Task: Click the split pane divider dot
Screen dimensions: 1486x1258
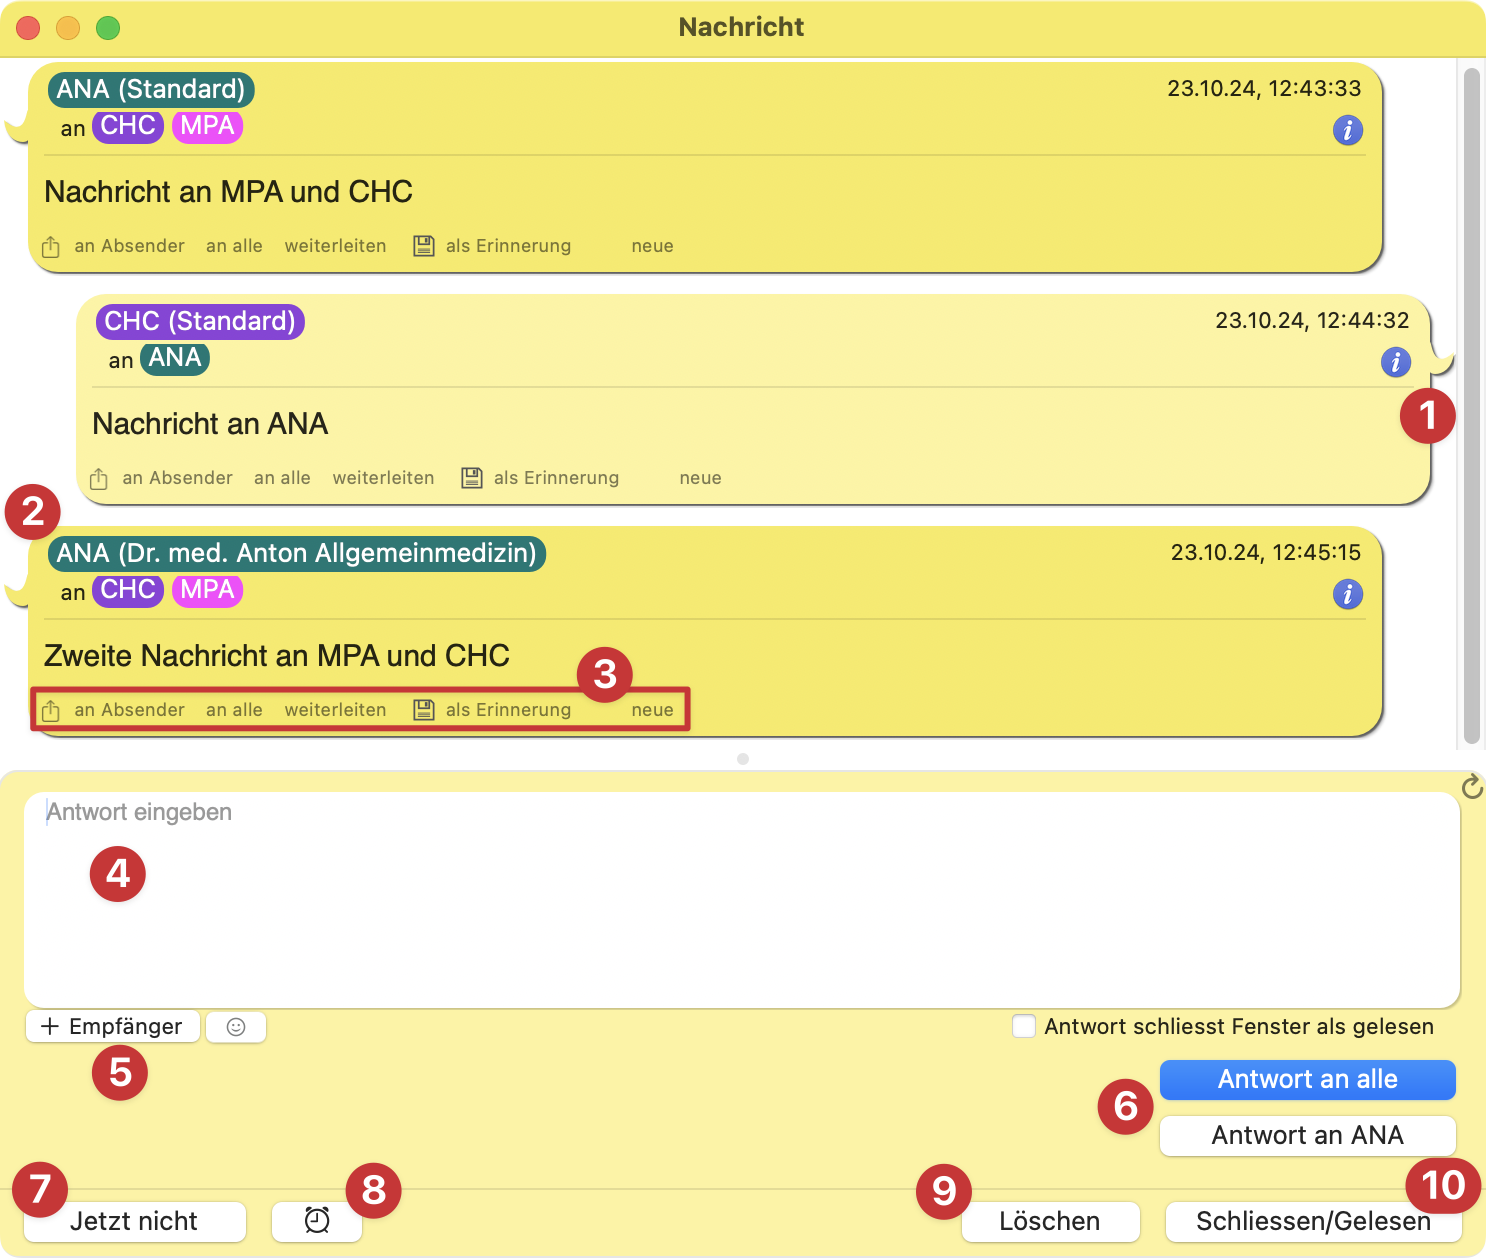Action: tap(743, 759)
